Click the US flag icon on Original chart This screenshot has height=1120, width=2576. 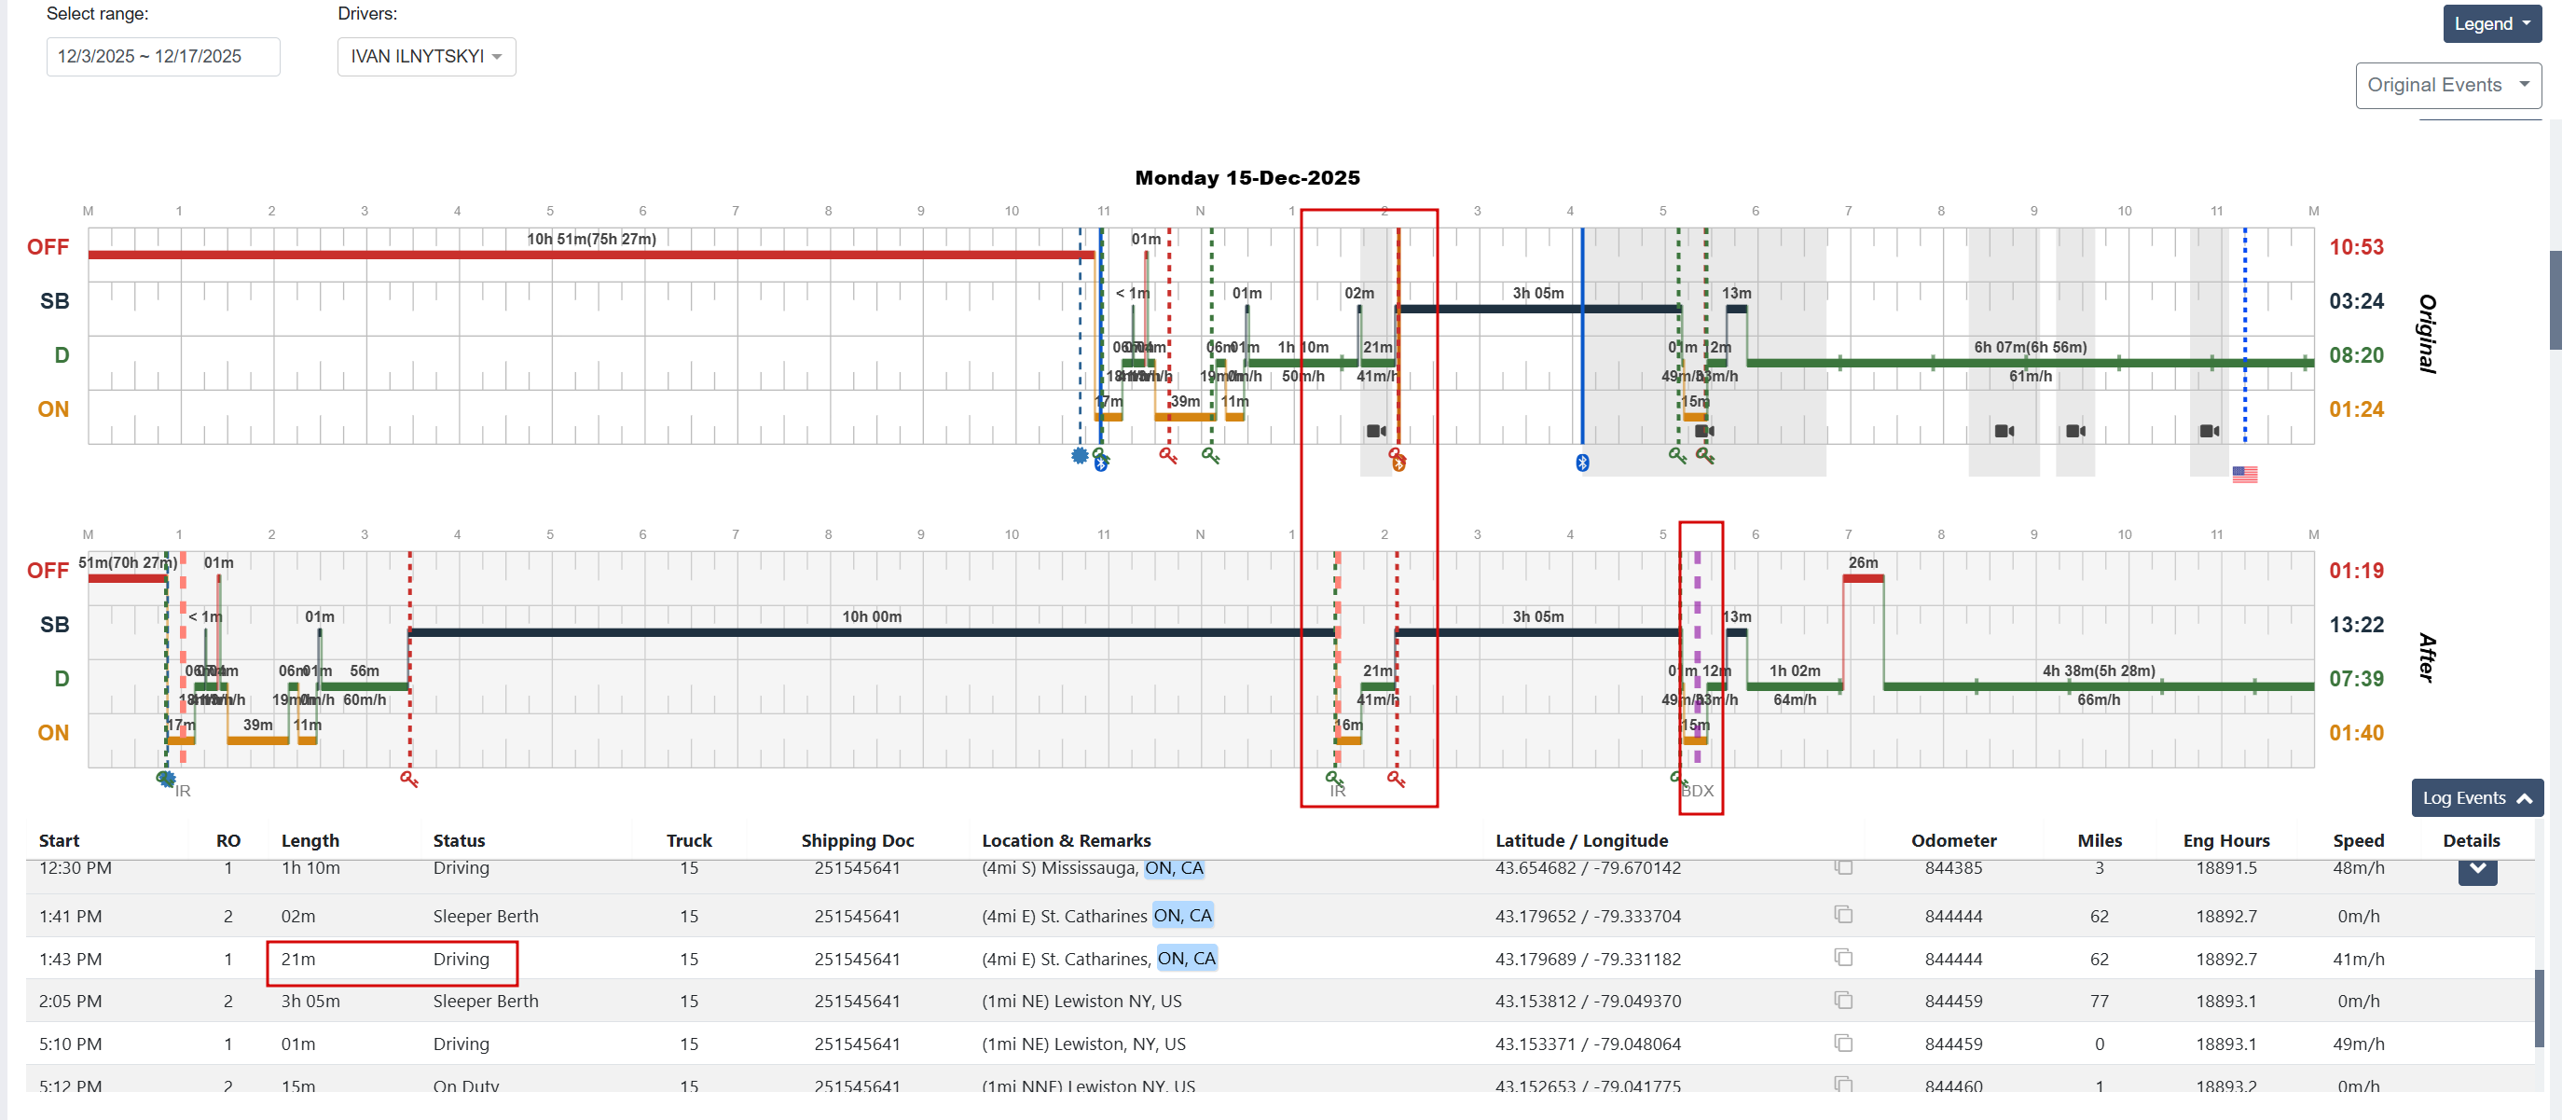pyautogui.click(x=2243, y=474)
